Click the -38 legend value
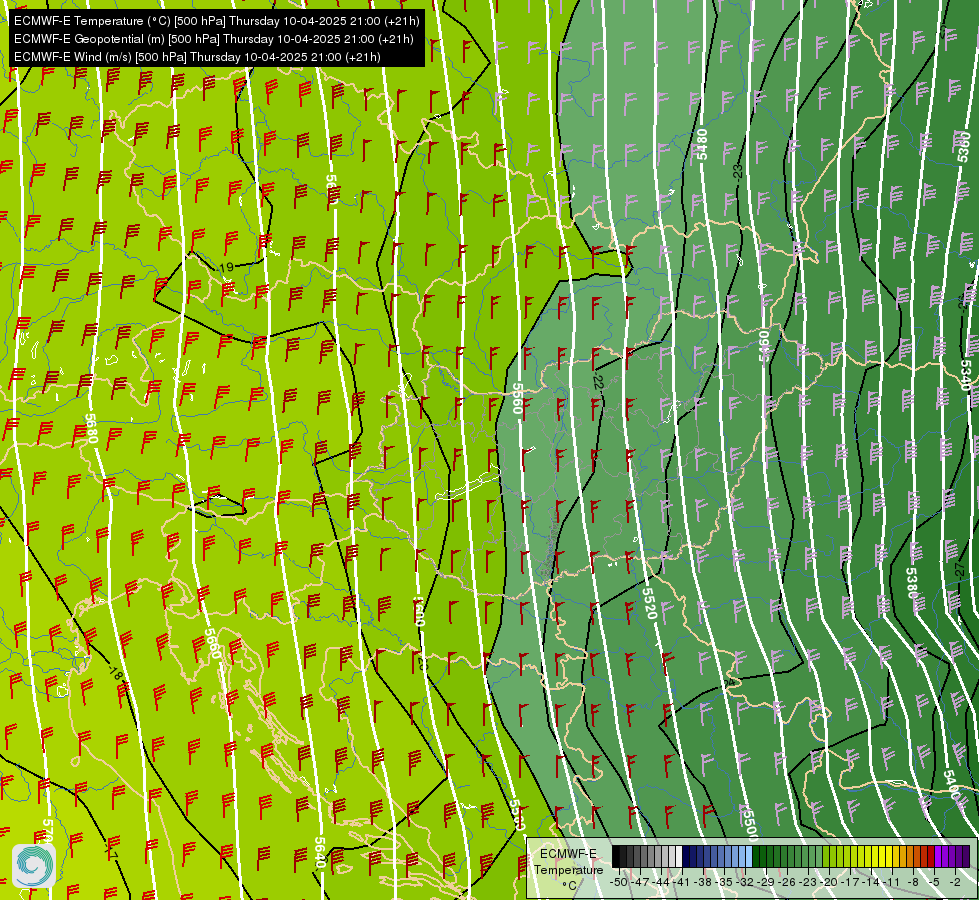 (x=704, y=882)
